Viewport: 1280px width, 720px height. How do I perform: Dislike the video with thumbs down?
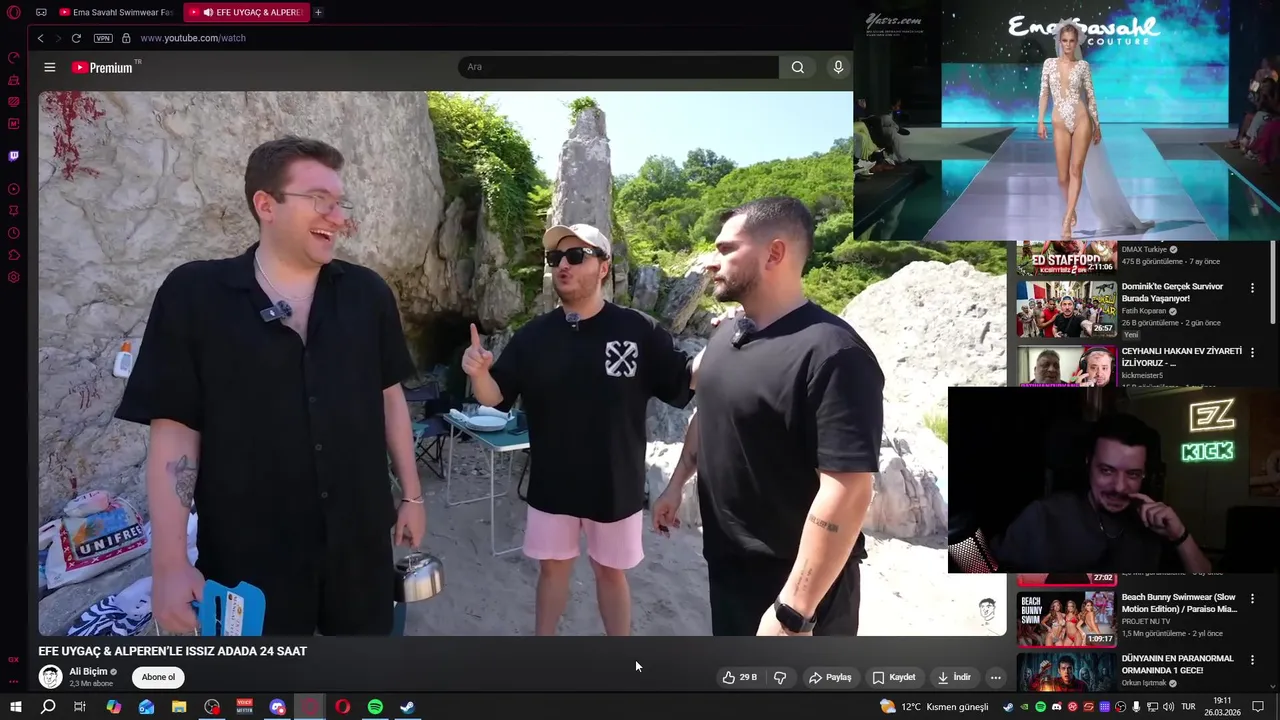(780, 677)
